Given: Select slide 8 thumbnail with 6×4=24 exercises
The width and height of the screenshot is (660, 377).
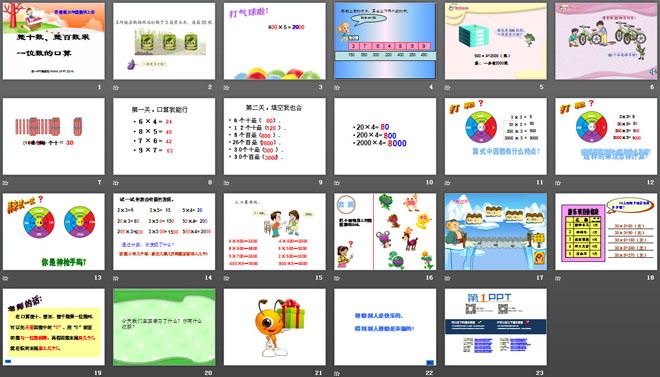Looking at the screenshot, I should coord(164,136).
